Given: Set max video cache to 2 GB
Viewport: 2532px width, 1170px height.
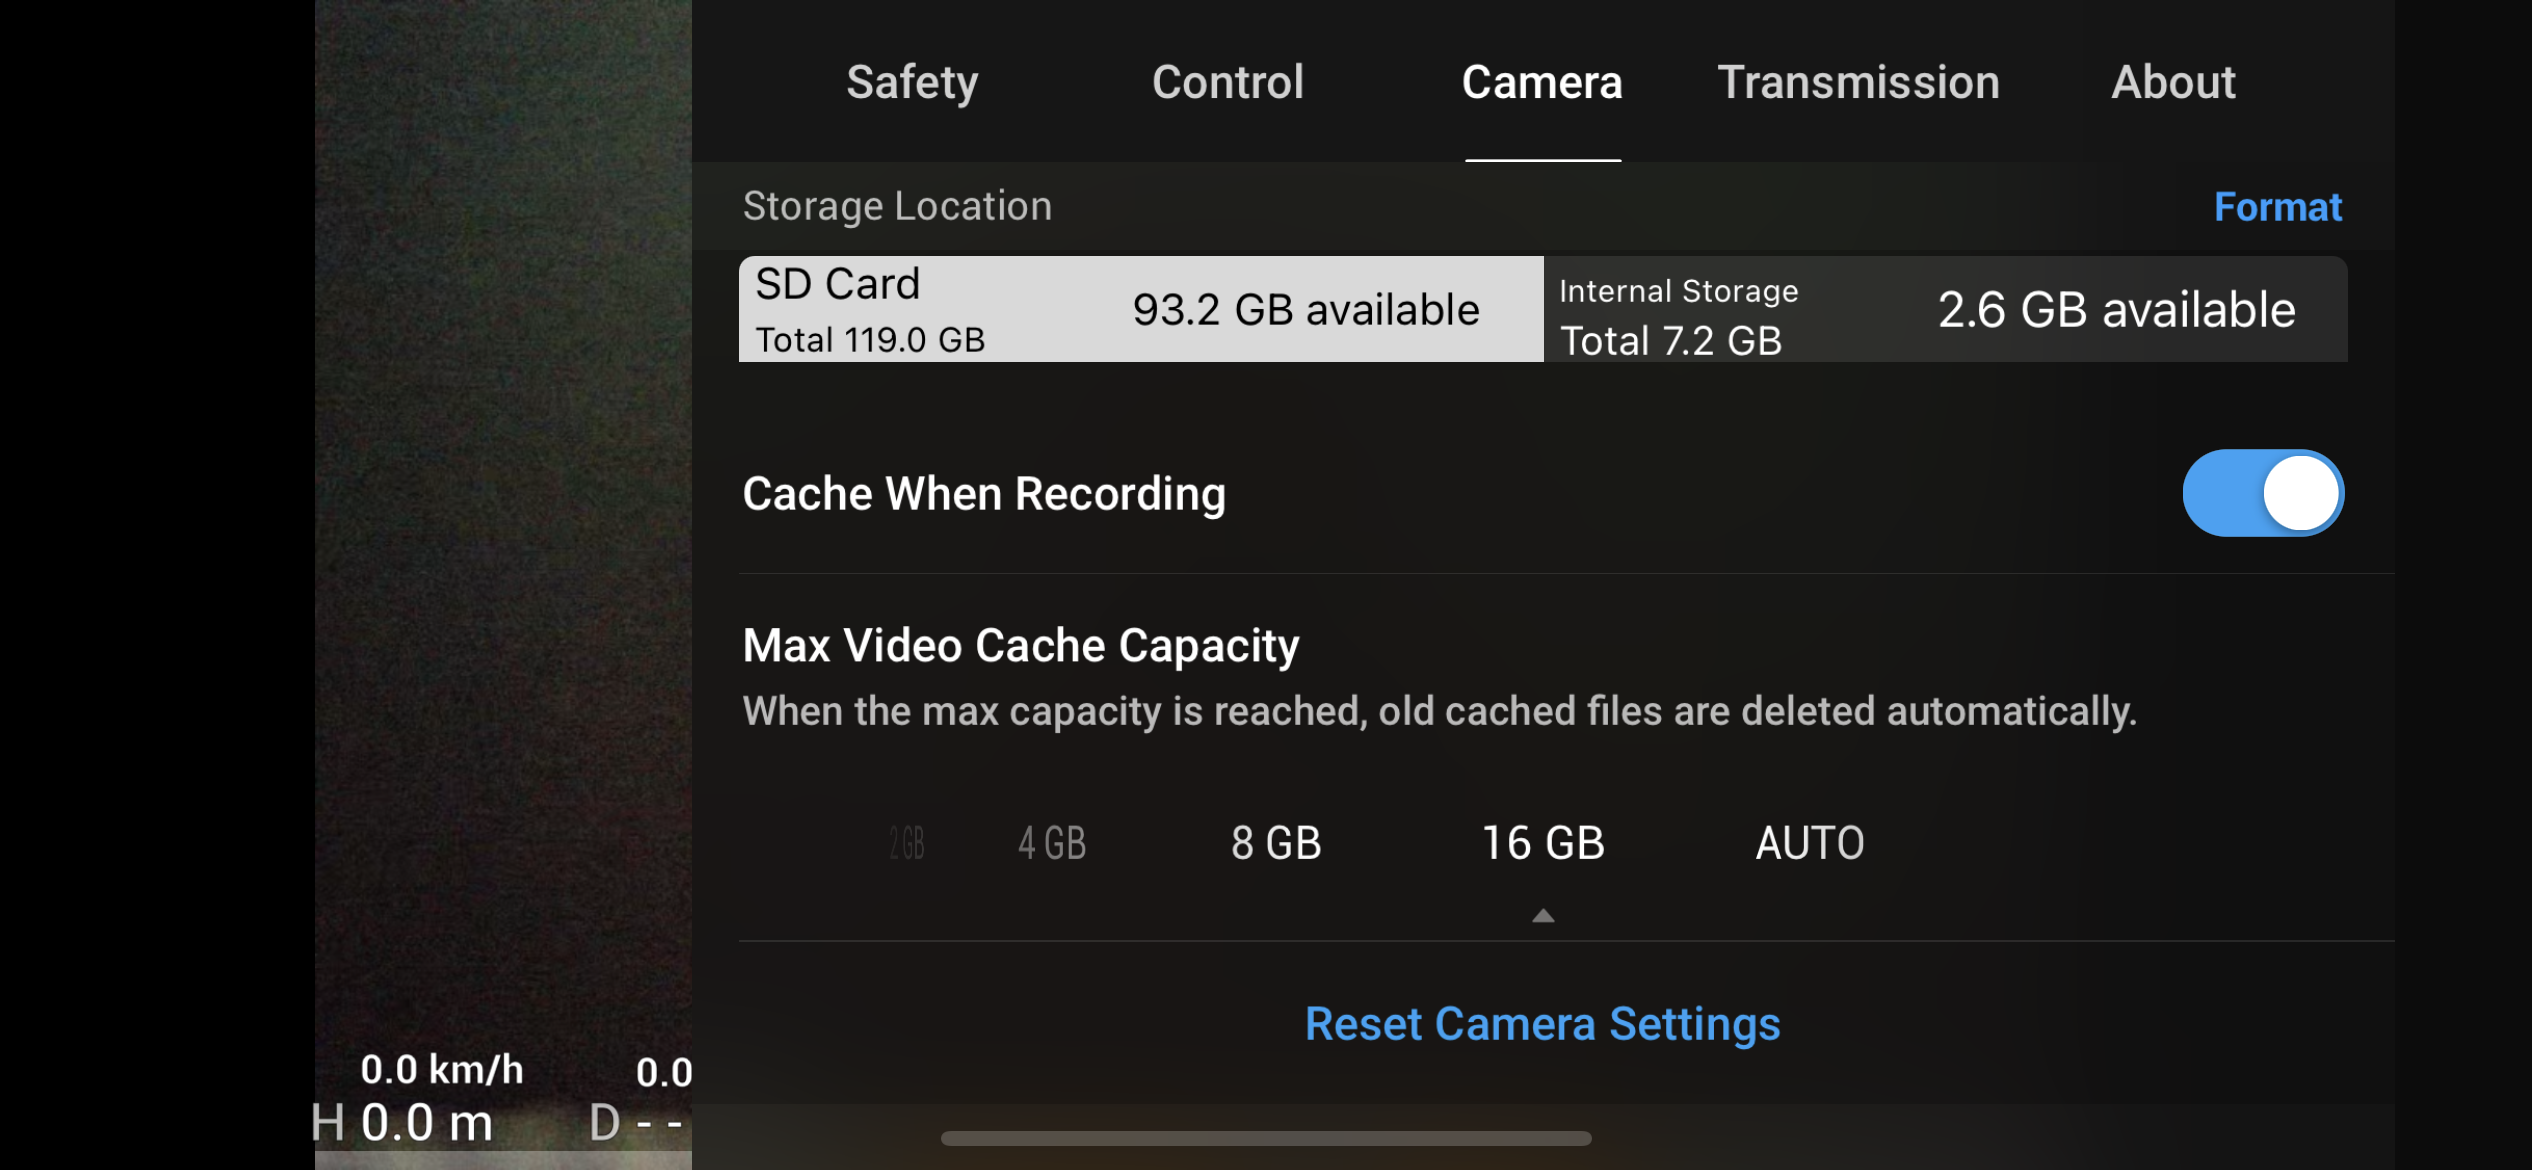Looking at the screenshot, I should coord(907,843).
